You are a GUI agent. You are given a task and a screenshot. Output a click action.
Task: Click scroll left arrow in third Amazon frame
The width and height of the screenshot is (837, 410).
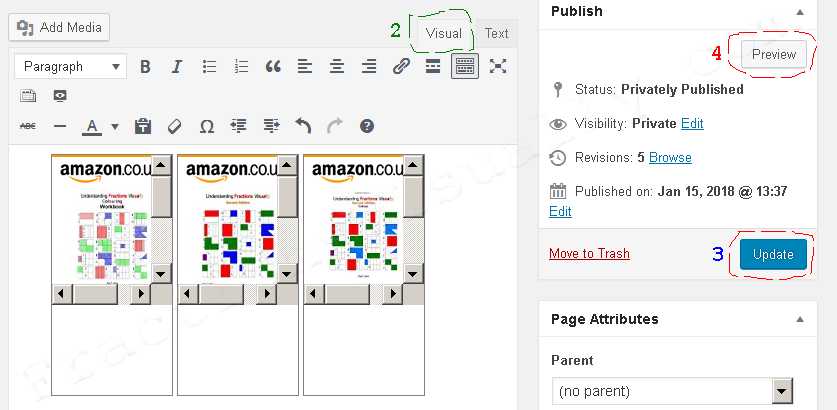314,294
